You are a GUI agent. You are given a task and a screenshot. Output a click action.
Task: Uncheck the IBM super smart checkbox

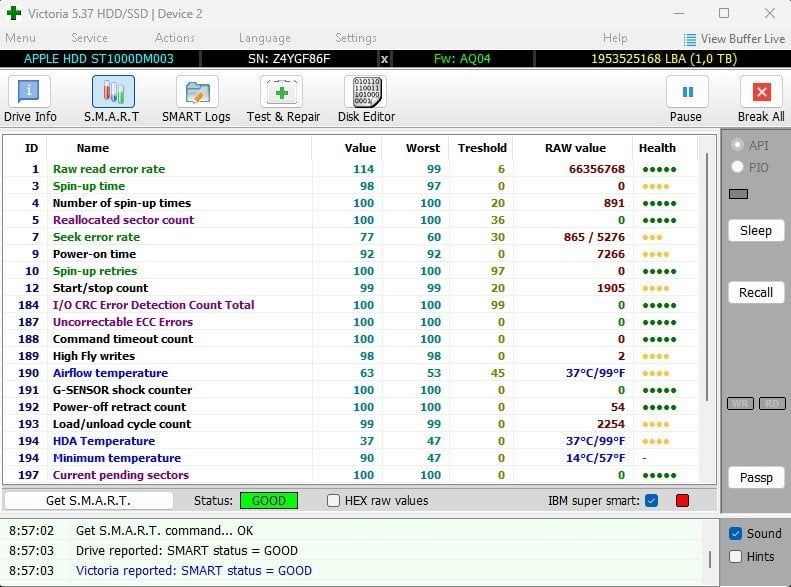coord(651,501)
